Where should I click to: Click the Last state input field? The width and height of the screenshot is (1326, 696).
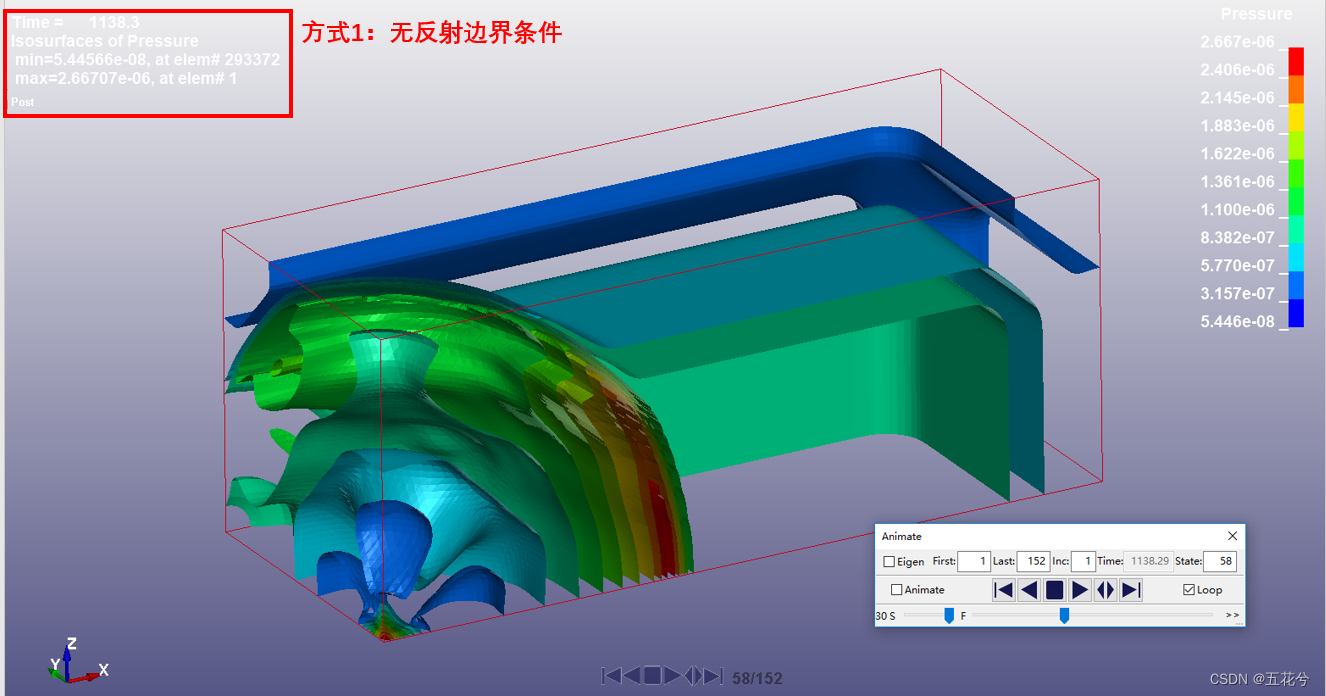tap(1033, 561)
